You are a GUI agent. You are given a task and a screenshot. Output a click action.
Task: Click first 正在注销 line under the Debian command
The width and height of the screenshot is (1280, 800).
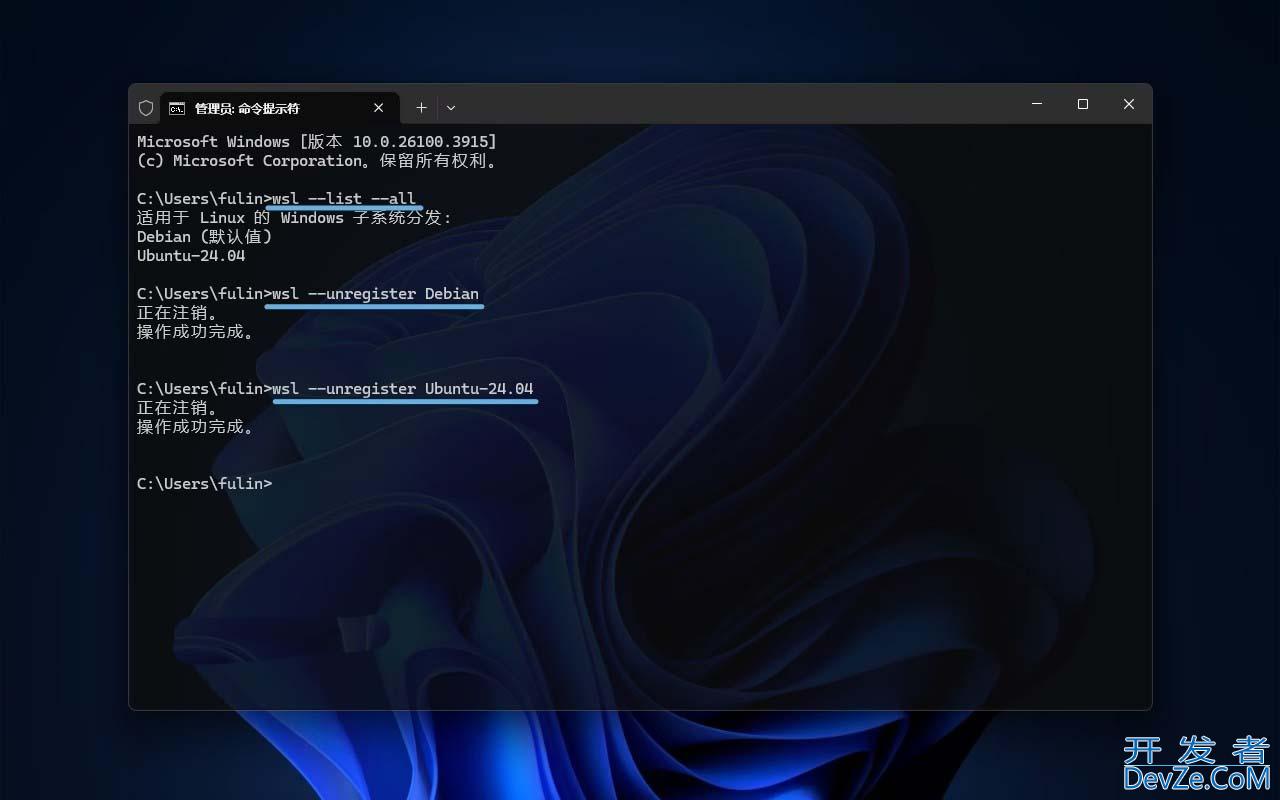click(x=177, y=313)
